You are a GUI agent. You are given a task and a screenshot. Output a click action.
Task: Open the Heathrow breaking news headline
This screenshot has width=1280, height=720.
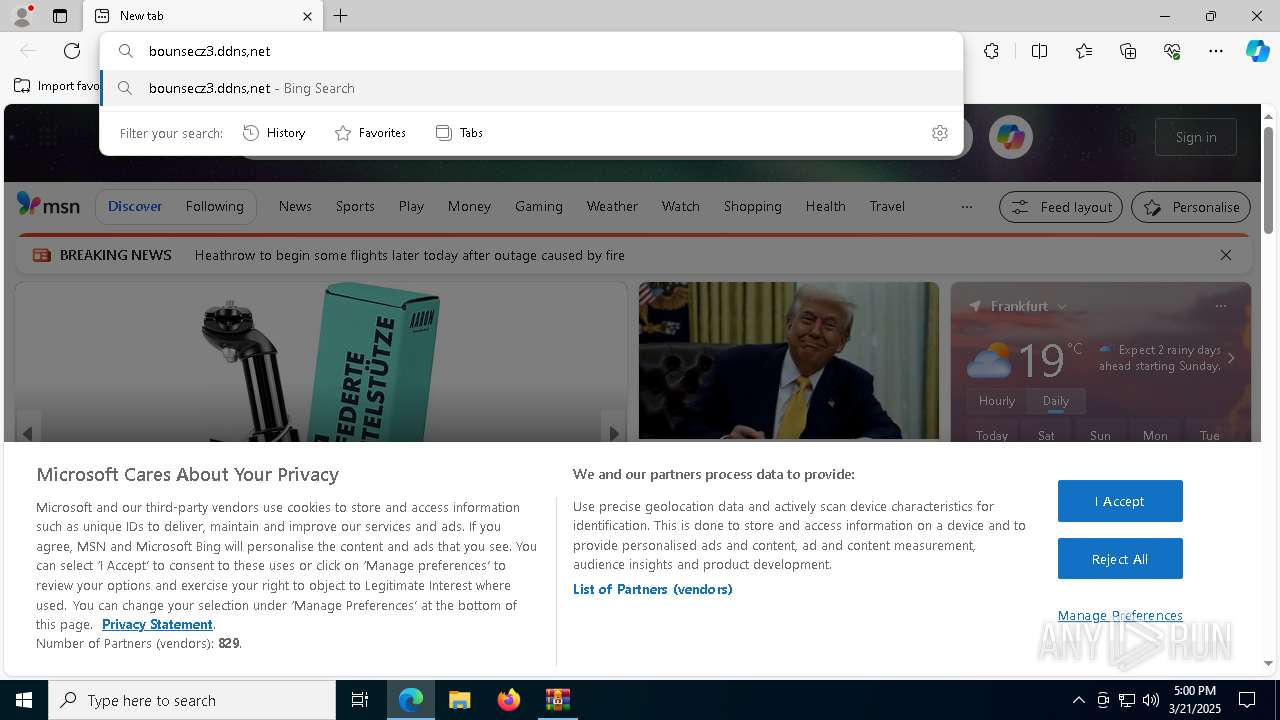pos(410,255)
